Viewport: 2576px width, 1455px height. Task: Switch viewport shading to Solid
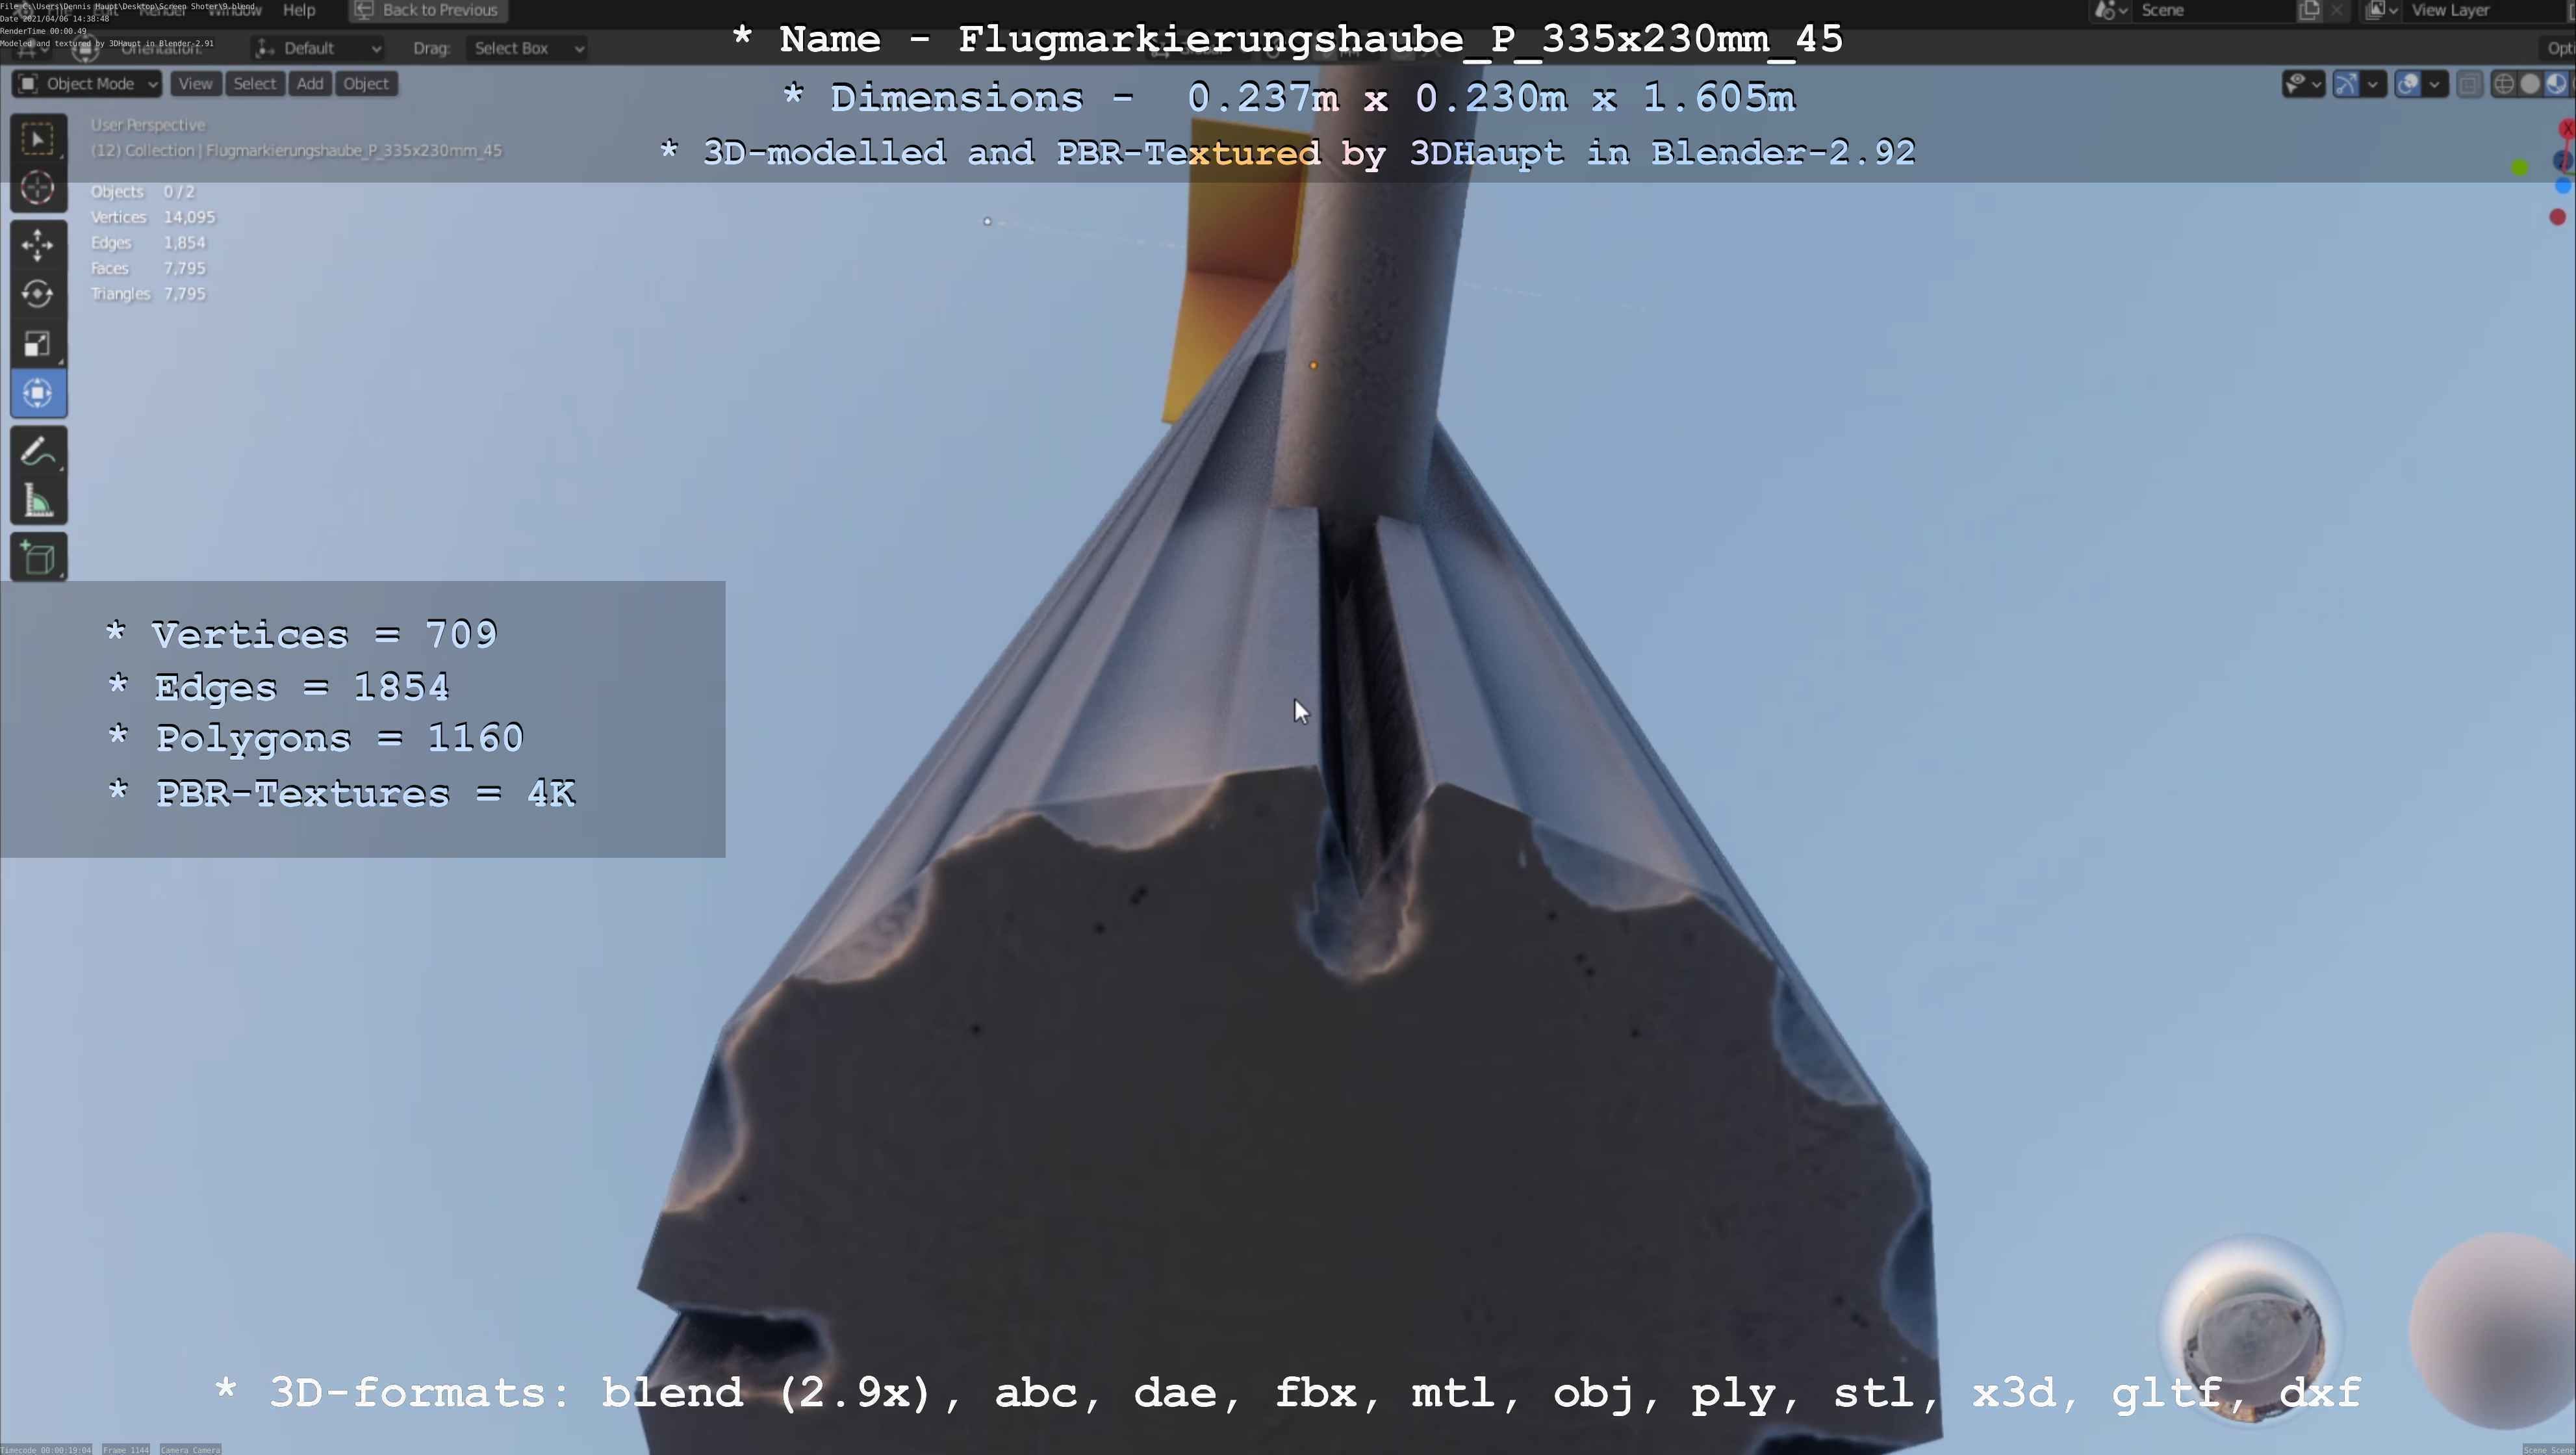click(2530, 84)
